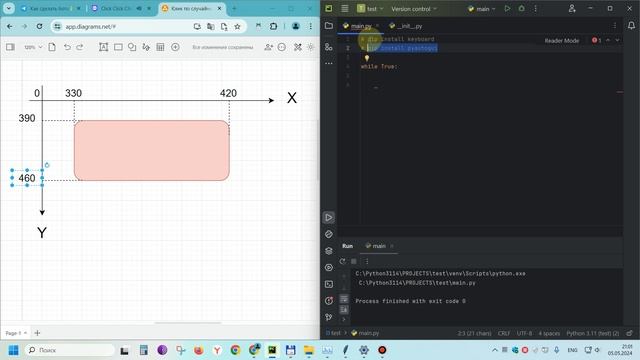The height and width of the screenshot is (360, 640).
Task: Open the Terminal tool window
Action: point(329,284)
